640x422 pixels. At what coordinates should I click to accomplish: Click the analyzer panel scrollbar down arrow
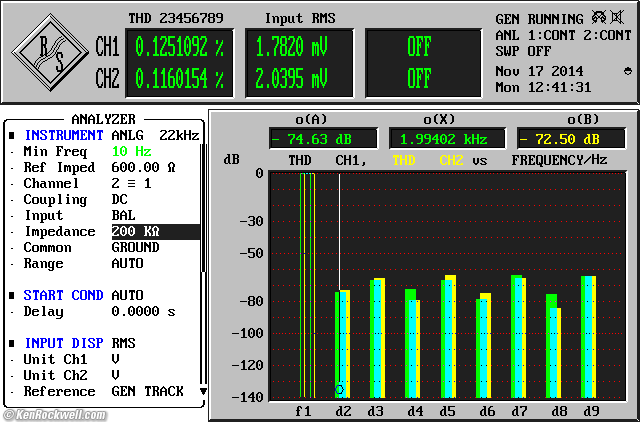point(203,391)
